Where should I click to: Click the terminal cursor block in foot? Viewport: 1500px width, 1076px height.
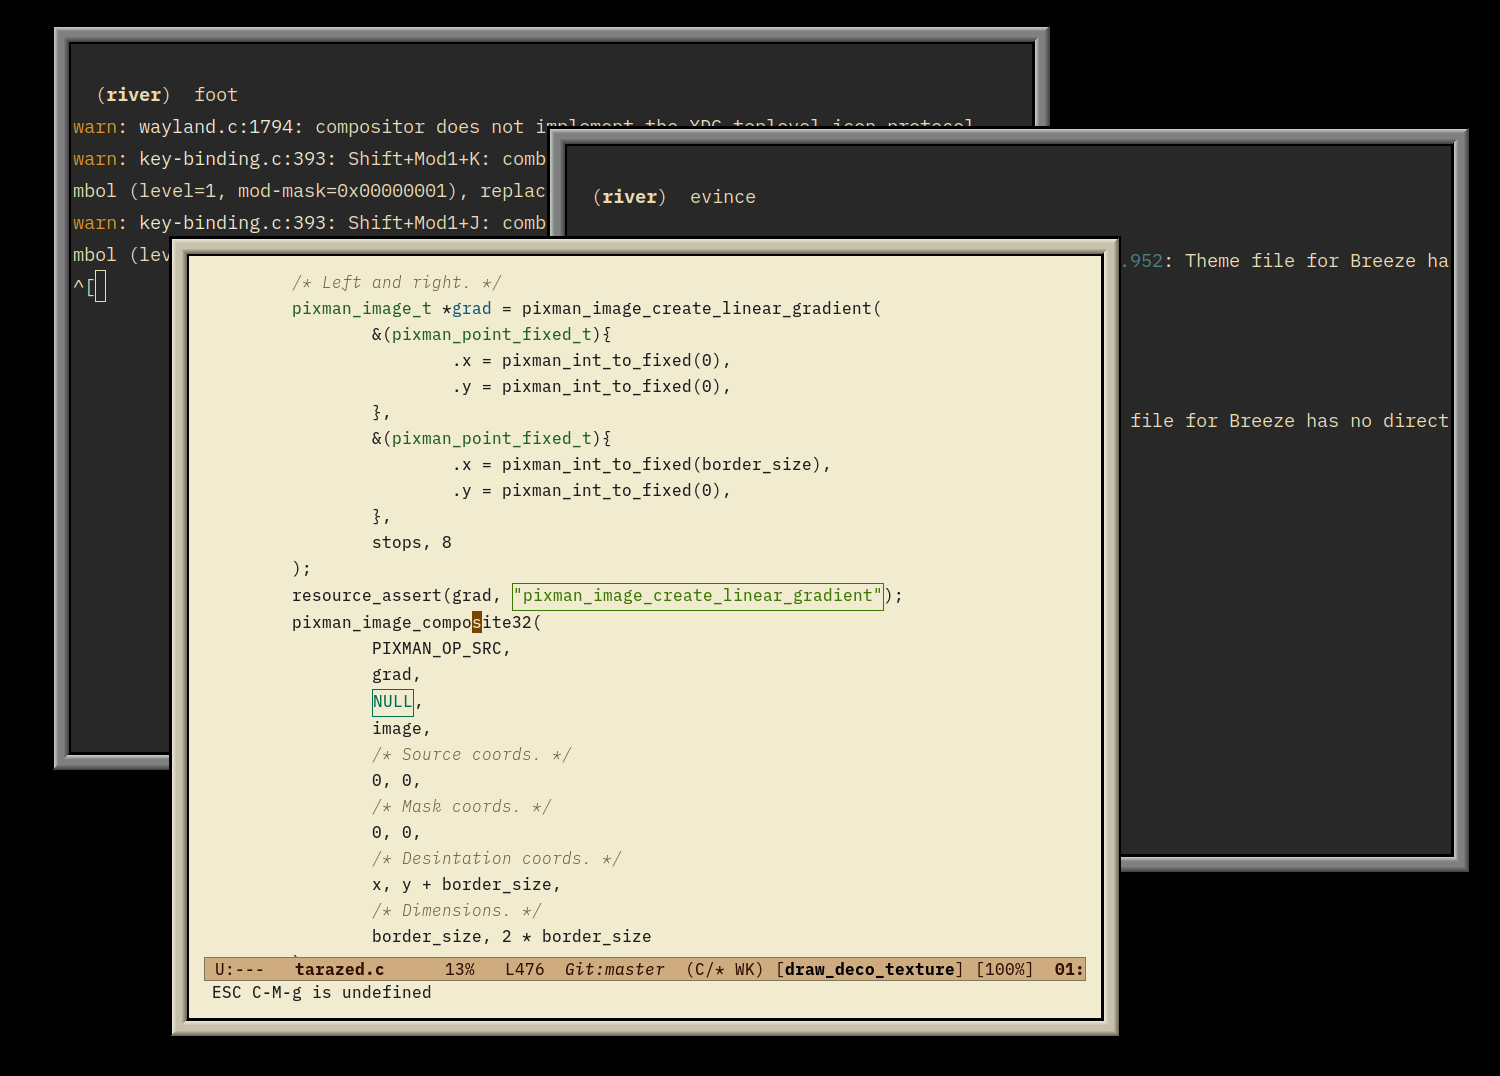pyautogui.click(x=100, y=287)
